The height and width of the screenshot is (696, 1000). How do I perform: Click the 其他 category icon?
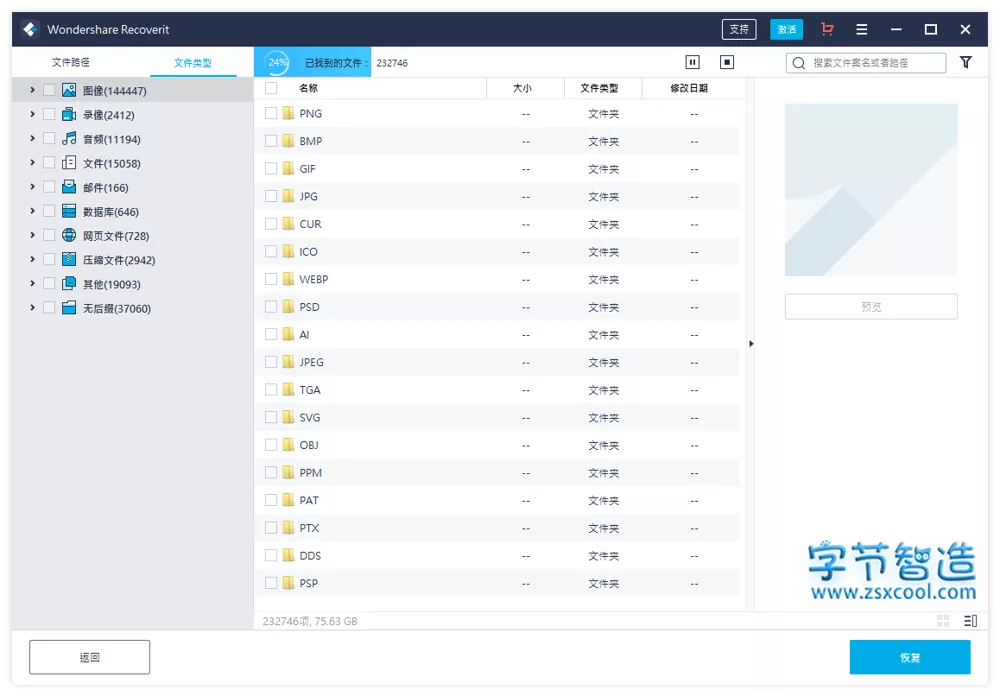(69, 283)
